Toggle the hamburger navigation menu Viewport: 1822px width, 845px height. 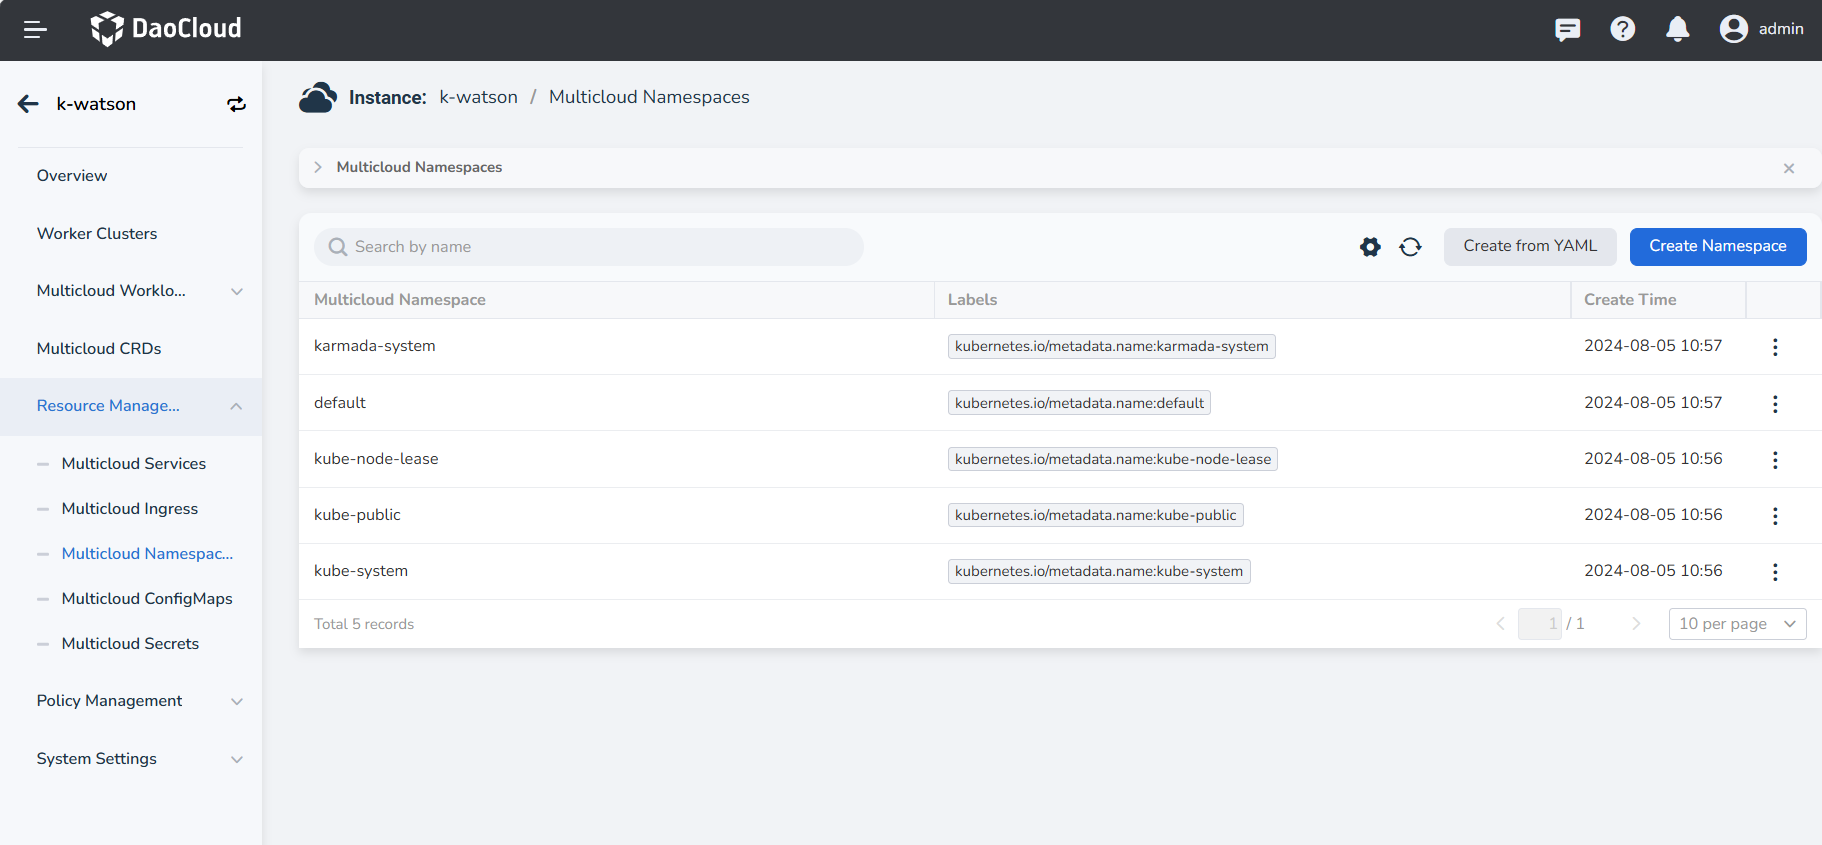click(35, 30)
